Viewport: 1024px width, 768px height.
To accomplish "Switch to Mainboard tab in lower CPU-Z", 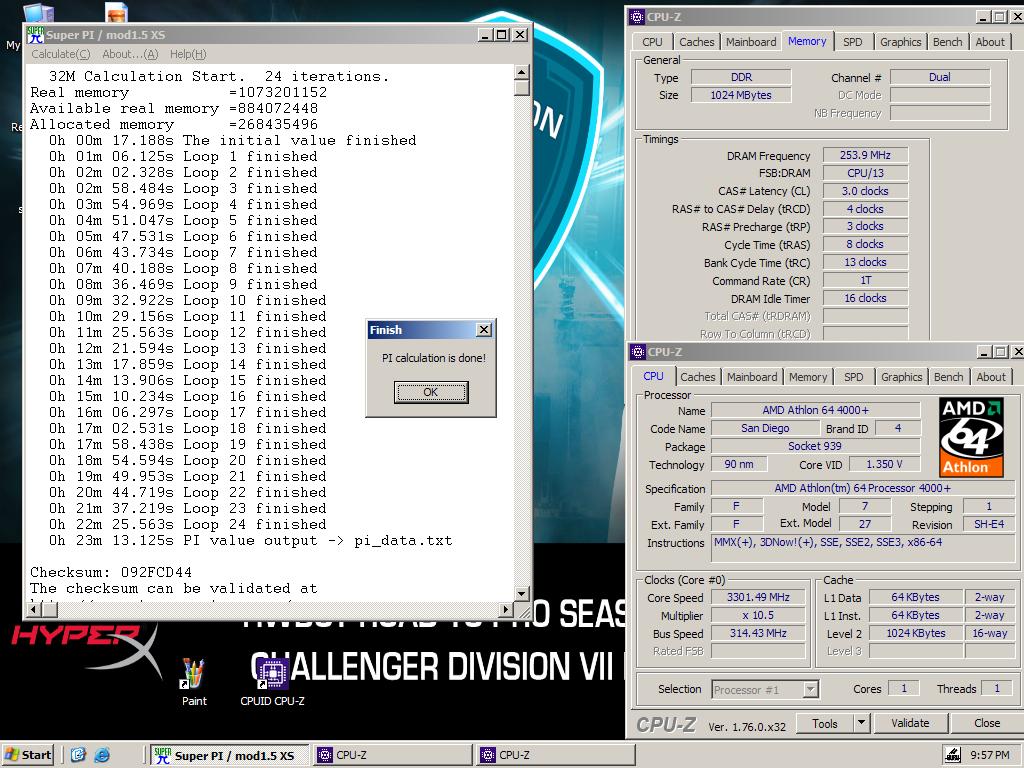I will (752, 377).
